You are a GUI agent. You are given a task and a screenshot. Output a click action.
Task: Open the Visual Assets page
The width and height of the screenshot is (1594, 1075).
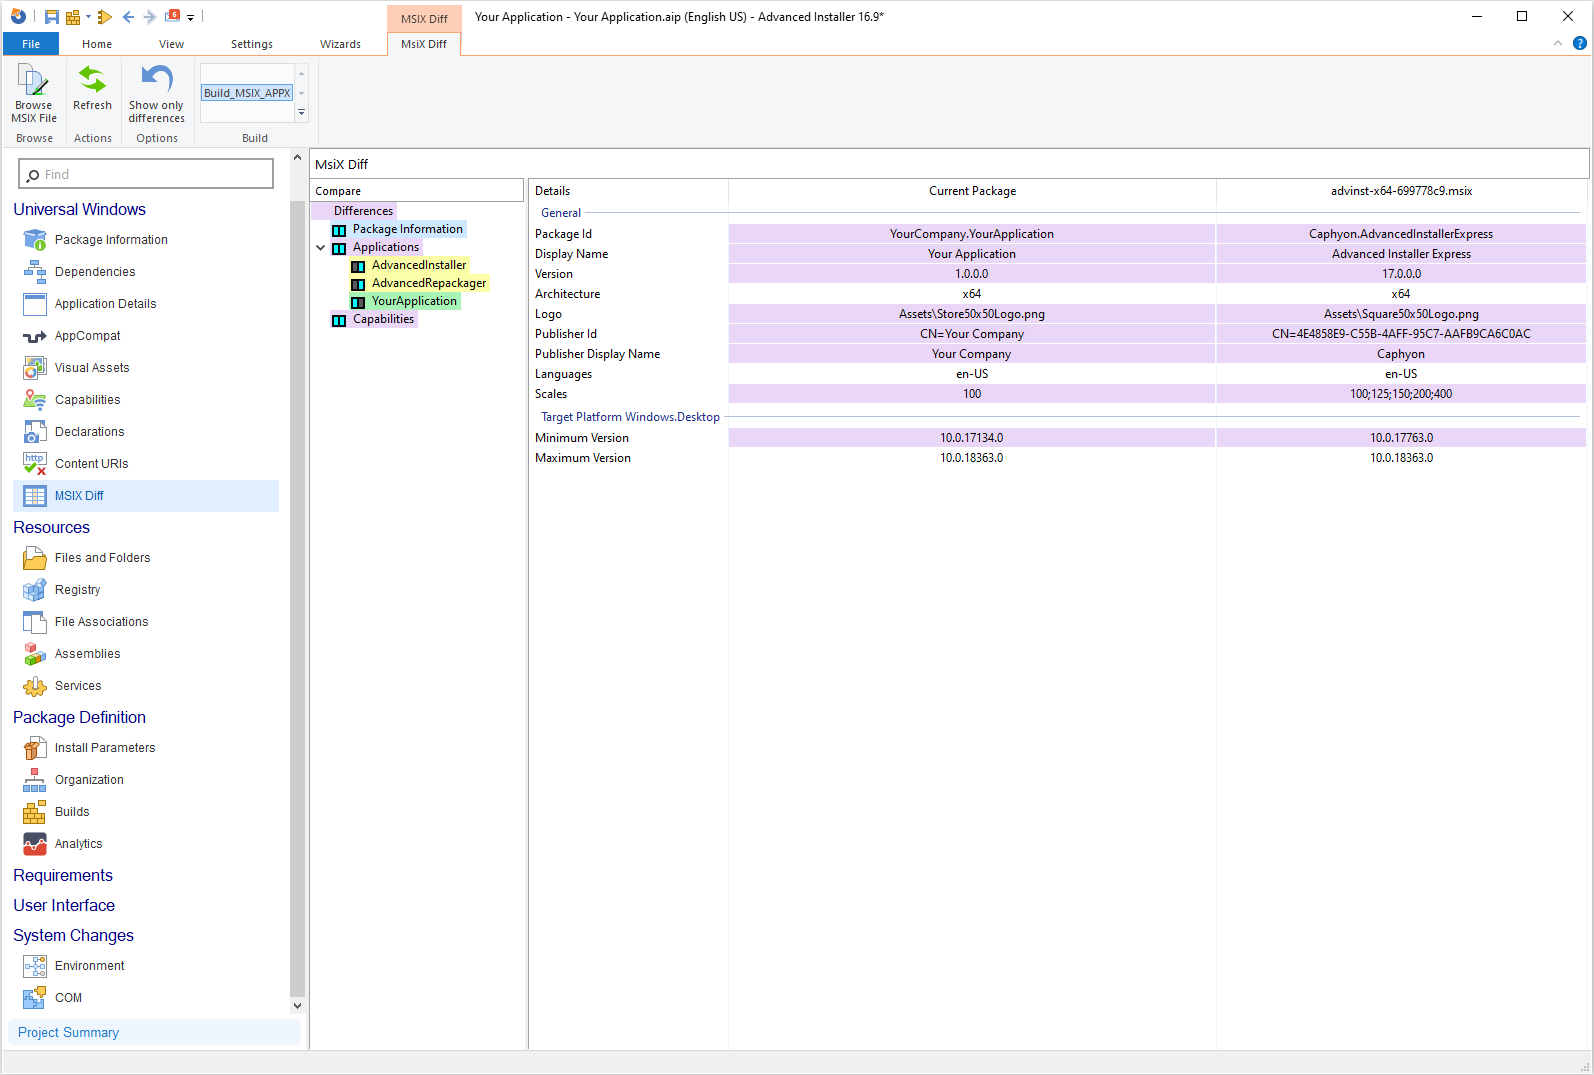coord(92,368)
